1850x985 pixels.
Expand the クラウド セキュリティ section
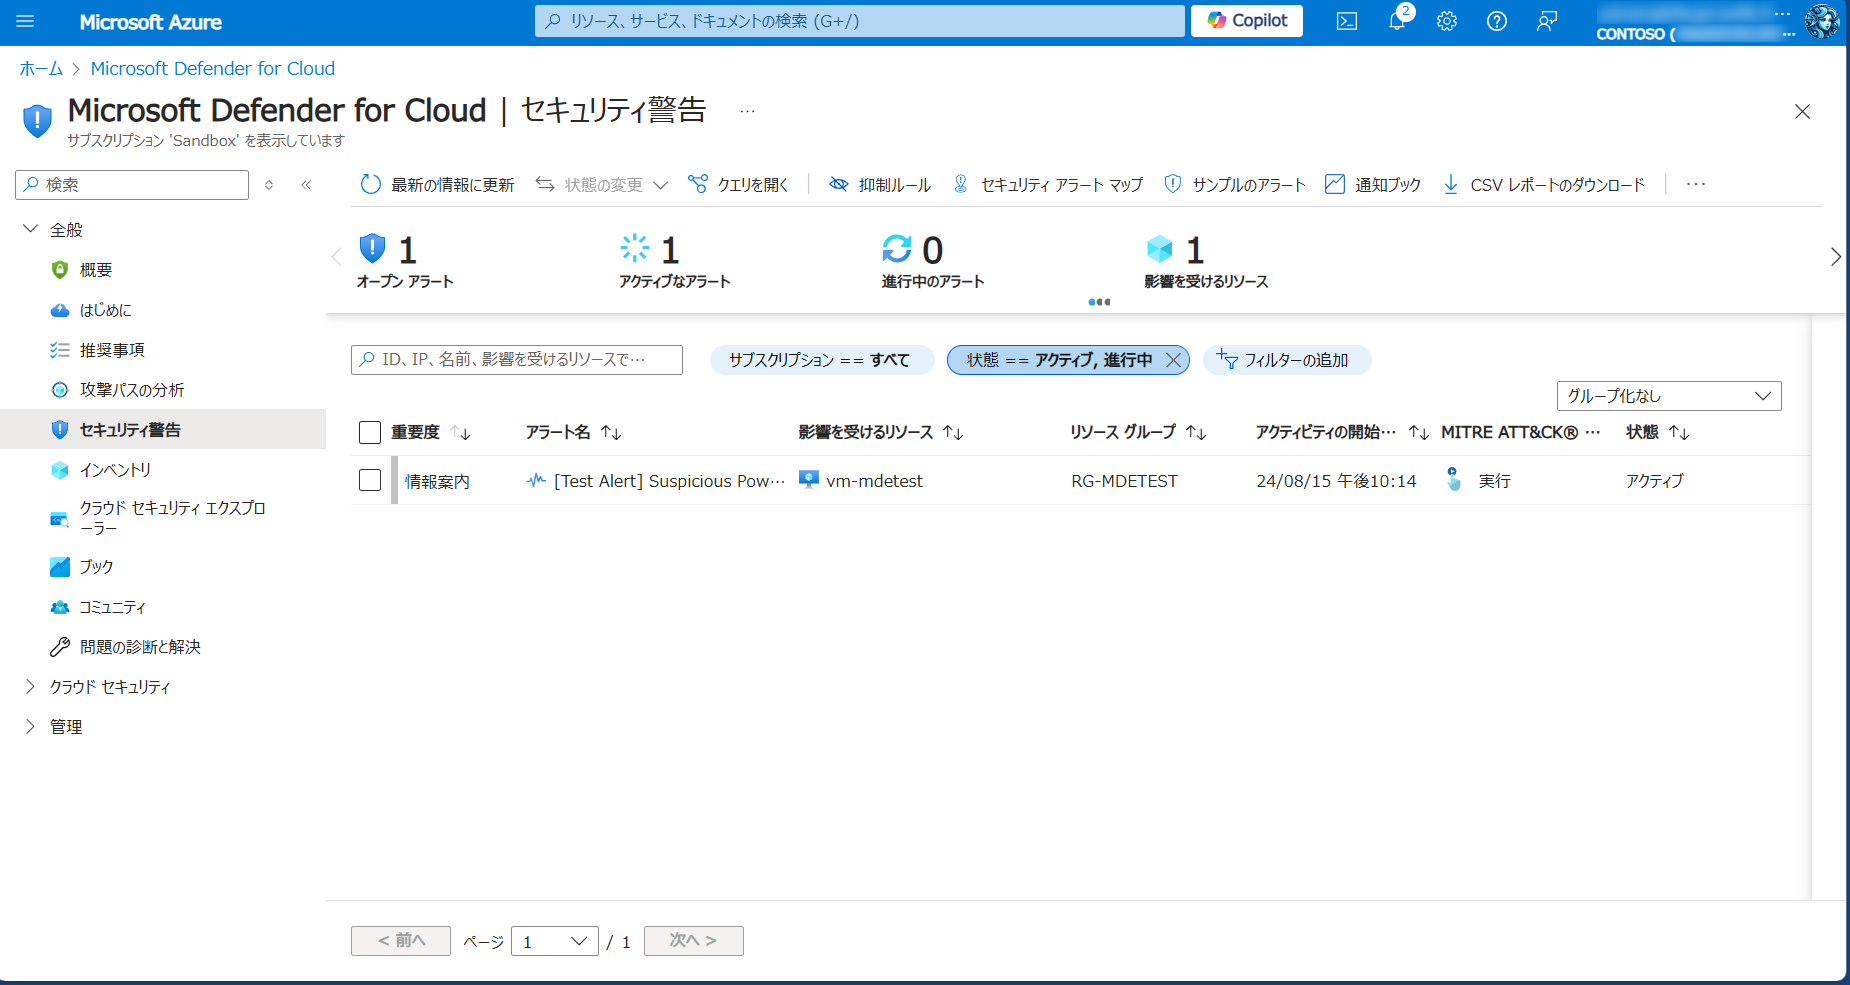coord(30,687)
